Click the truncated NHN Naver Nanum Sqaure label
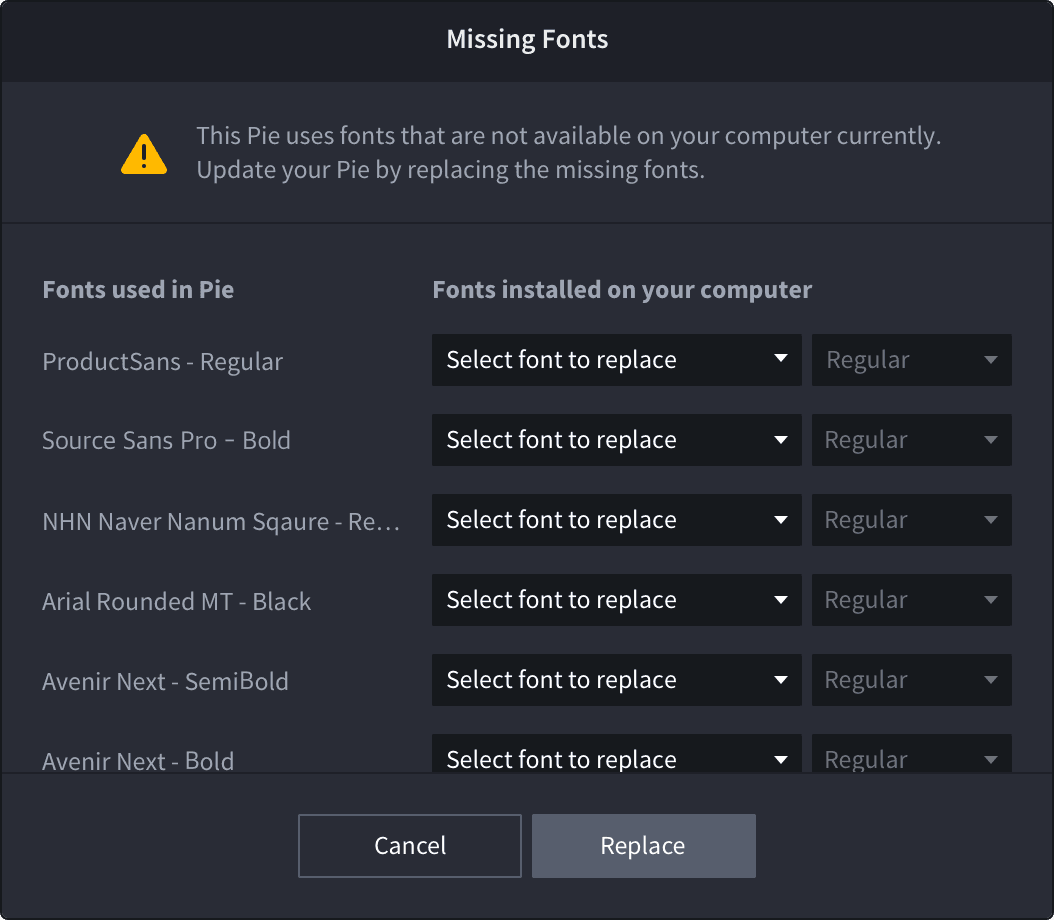 [220, 521]
